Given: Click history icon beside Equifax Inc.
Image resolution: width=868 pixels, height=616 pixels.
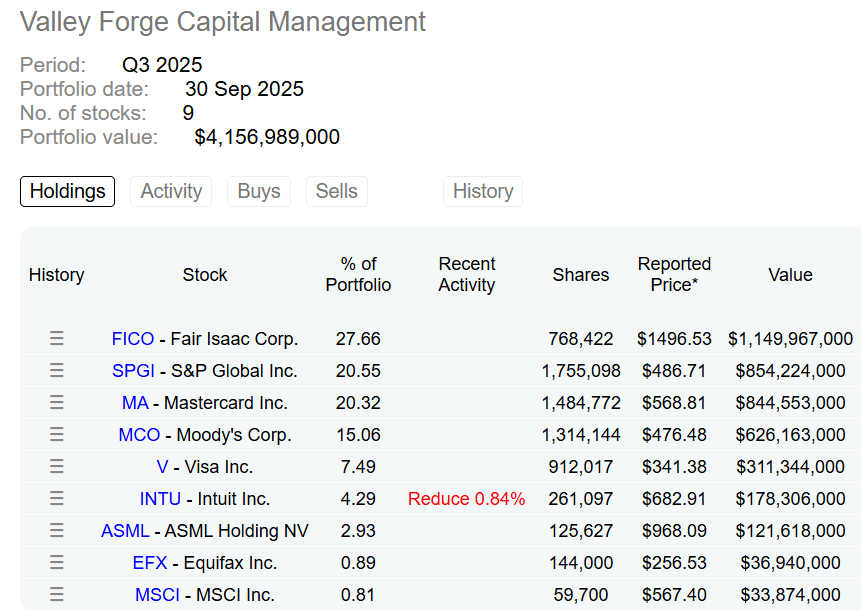Looking at the screenshot, I should tap(57, 563).
